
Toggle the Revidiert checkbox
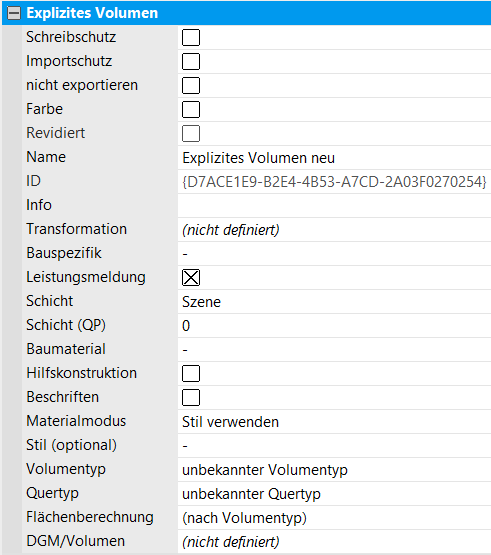(191, 133)
